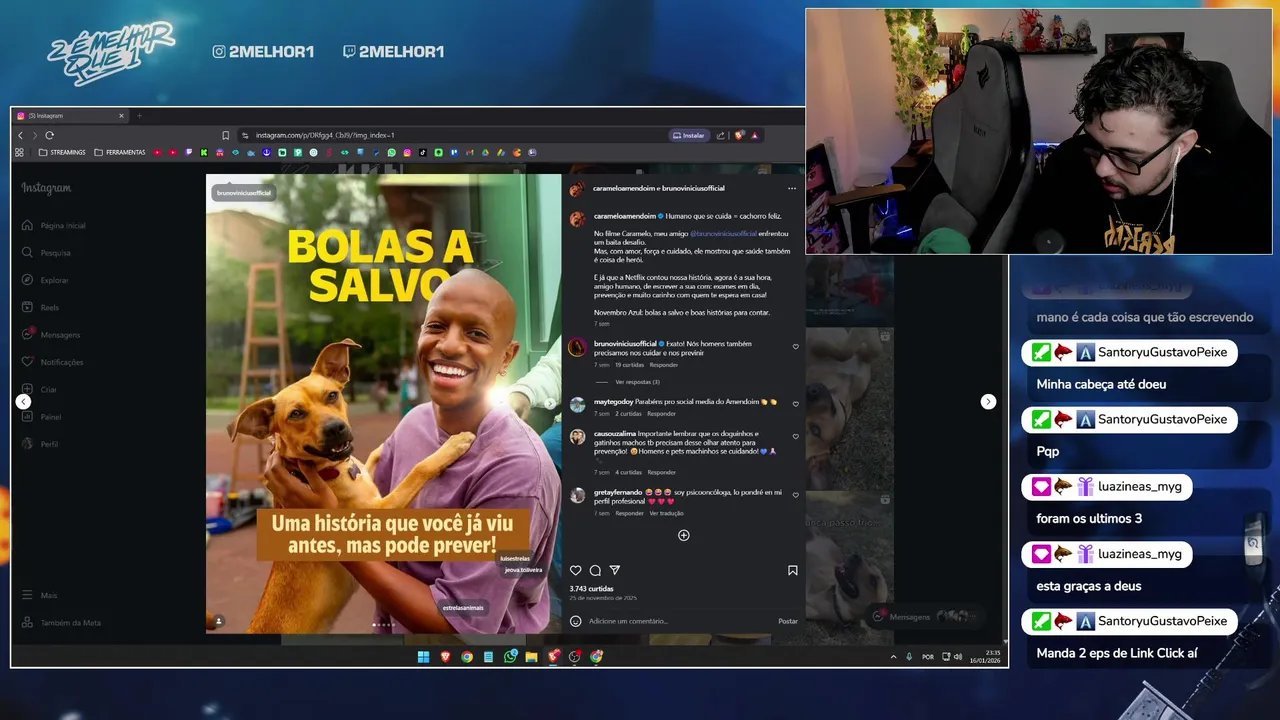
Task: Click the POR language indicator
Action: 928,657
